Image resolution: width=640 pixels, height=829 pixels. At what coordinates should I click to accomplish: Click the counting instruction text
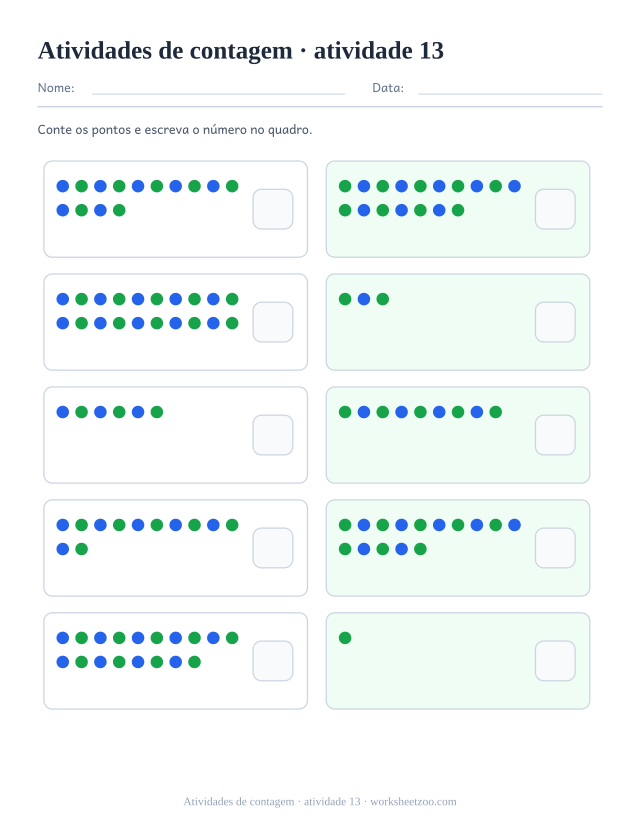175,130
